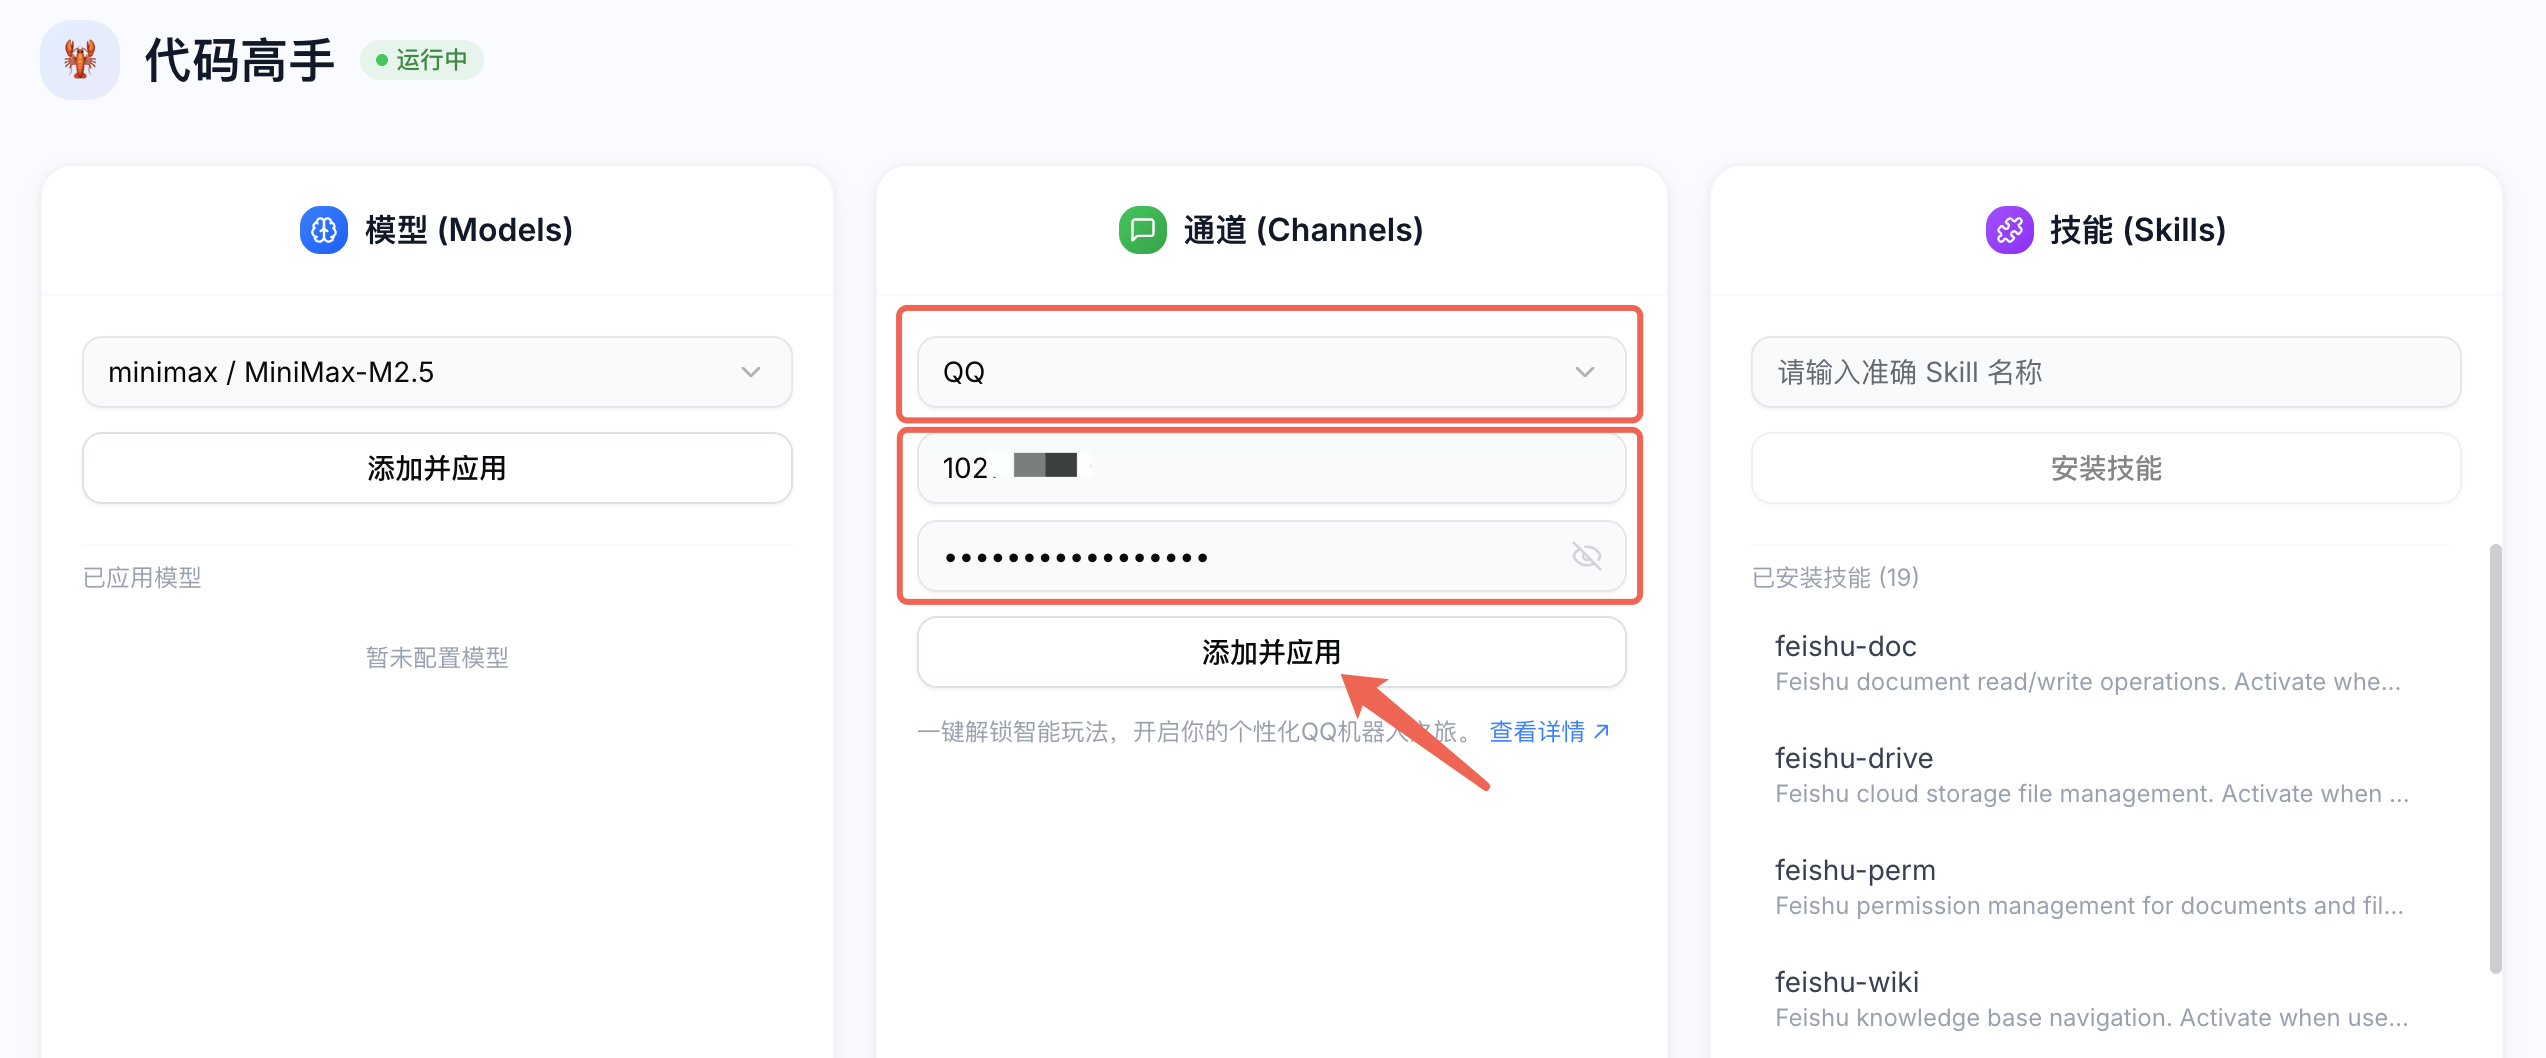Screen dimensions: 2546x1058
Task: Open the minimax model dropdown
Action: pyautogui.click(x=437, y=372)
